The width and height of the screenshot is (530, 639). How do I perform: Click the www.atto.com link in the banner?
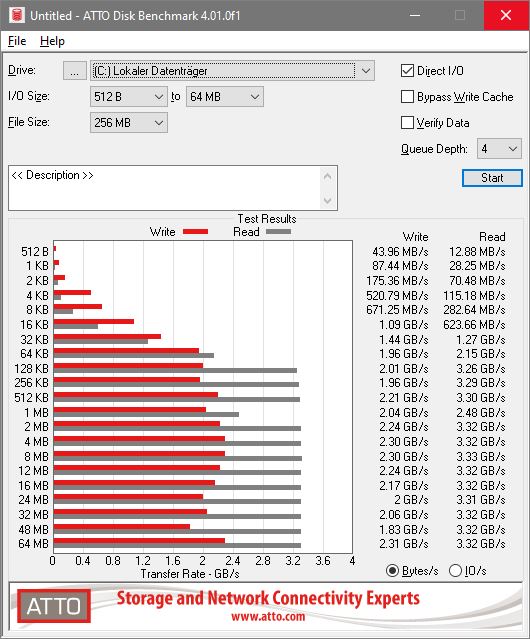[268, 616]
